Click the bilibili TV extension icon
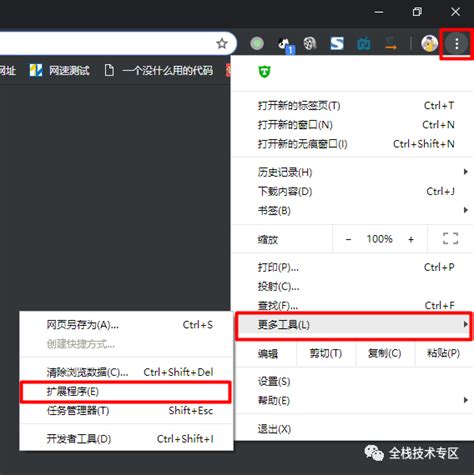This screenshot has height=475, width=474. click(363, 44)
